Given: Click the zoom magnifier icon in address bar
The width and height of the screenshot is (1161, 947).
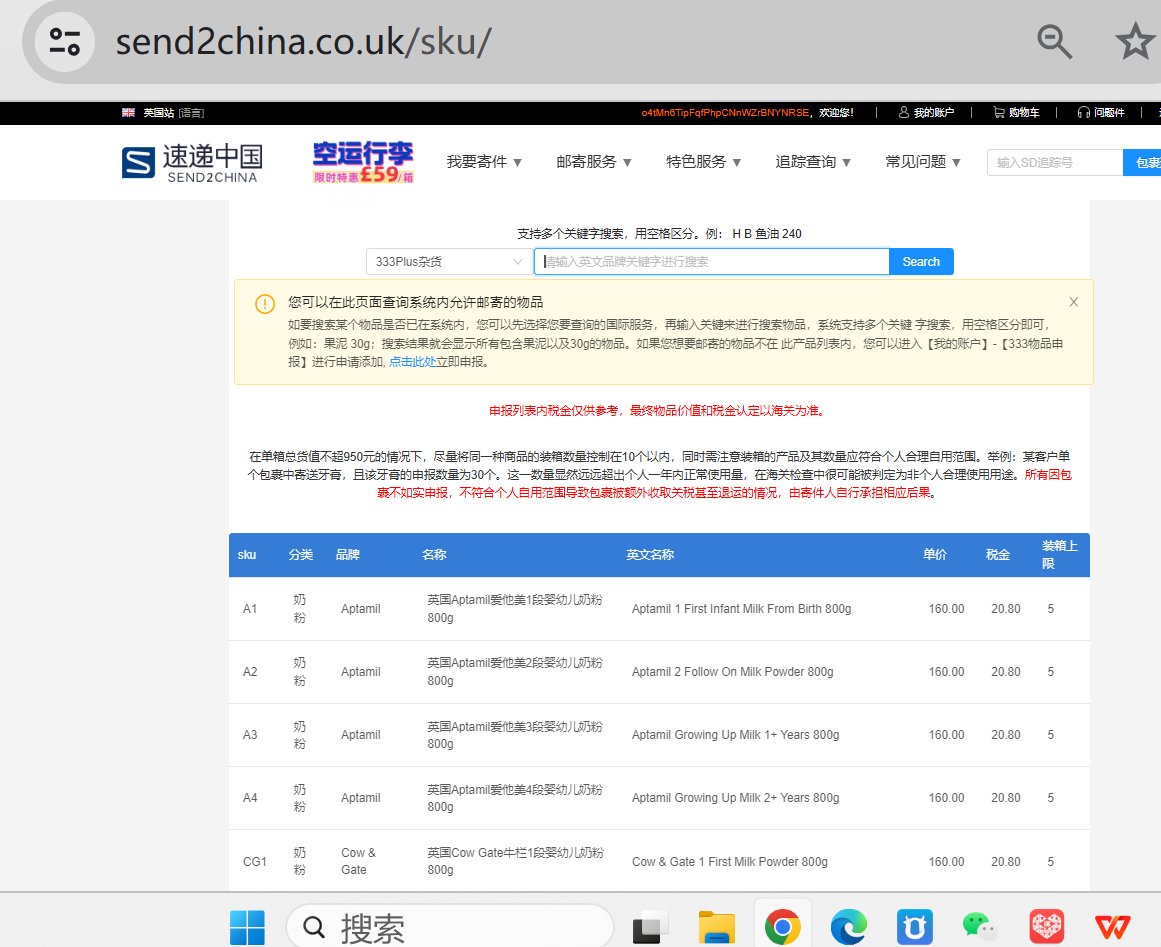Looking at the screenshot, I should [x=1054, y=41].
